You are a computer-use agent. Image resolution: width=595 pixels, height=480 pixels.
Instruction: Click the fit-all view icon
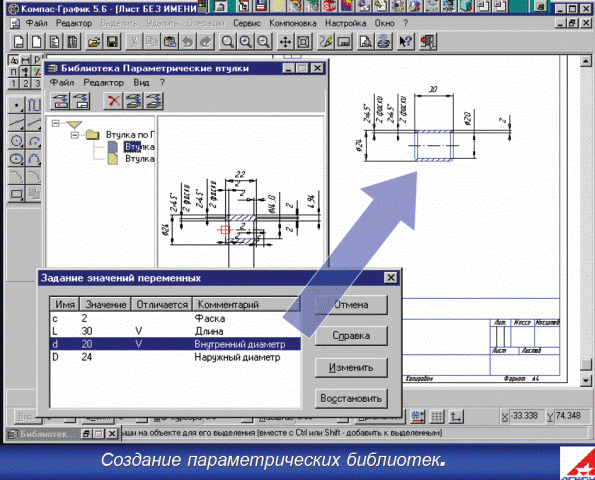click(303, 41)
